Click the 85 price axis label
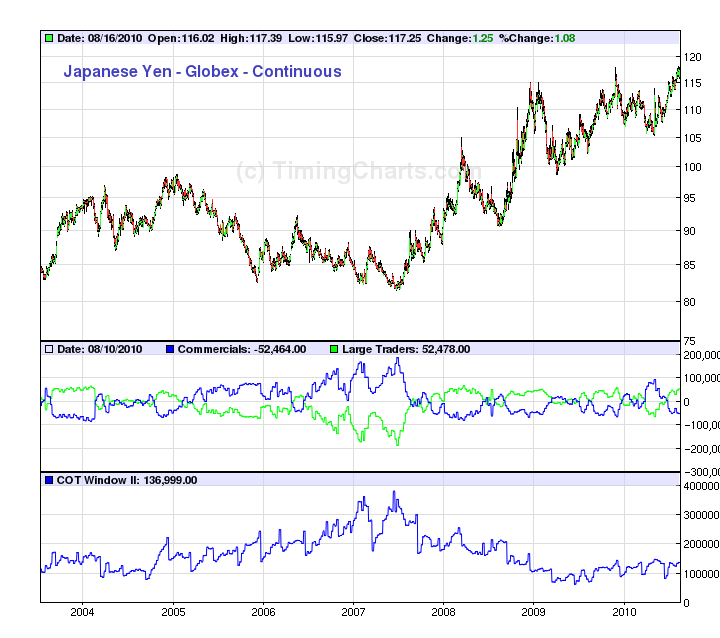Screen dimensions: 720x638 [x=689, y=265]
